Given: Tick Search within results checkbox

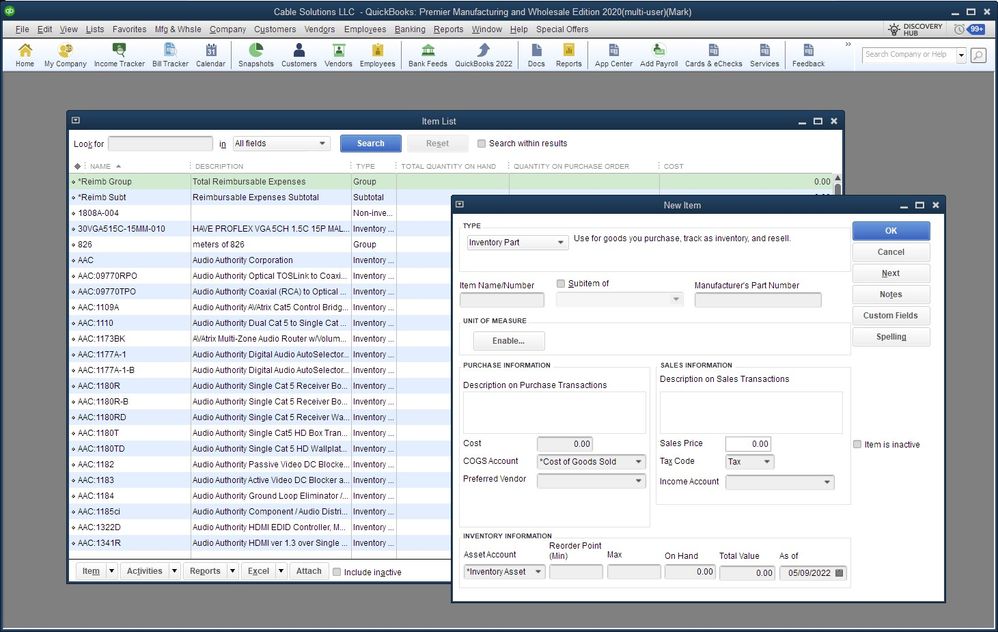Looking at the screenshot, I should (x=481, y=143).
